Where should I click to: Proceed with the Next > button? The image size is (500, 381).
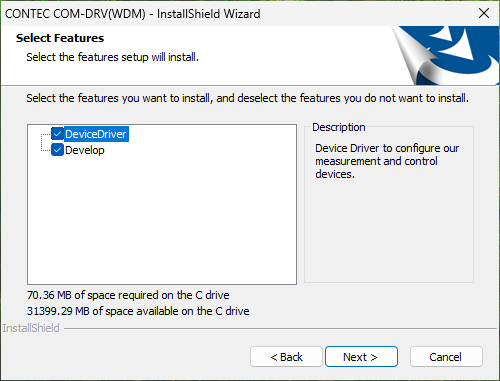(361, 357)
